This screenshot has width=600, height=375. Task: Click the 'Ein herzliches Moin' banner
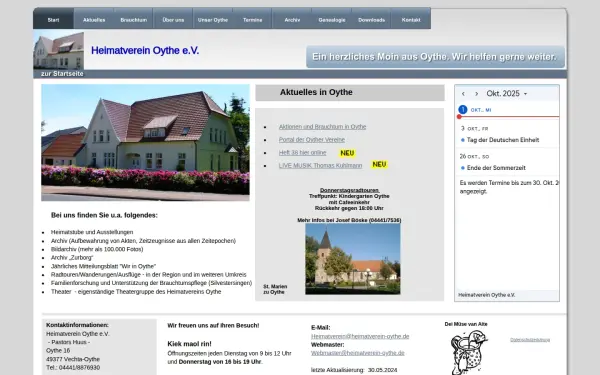tap(435, 57)
